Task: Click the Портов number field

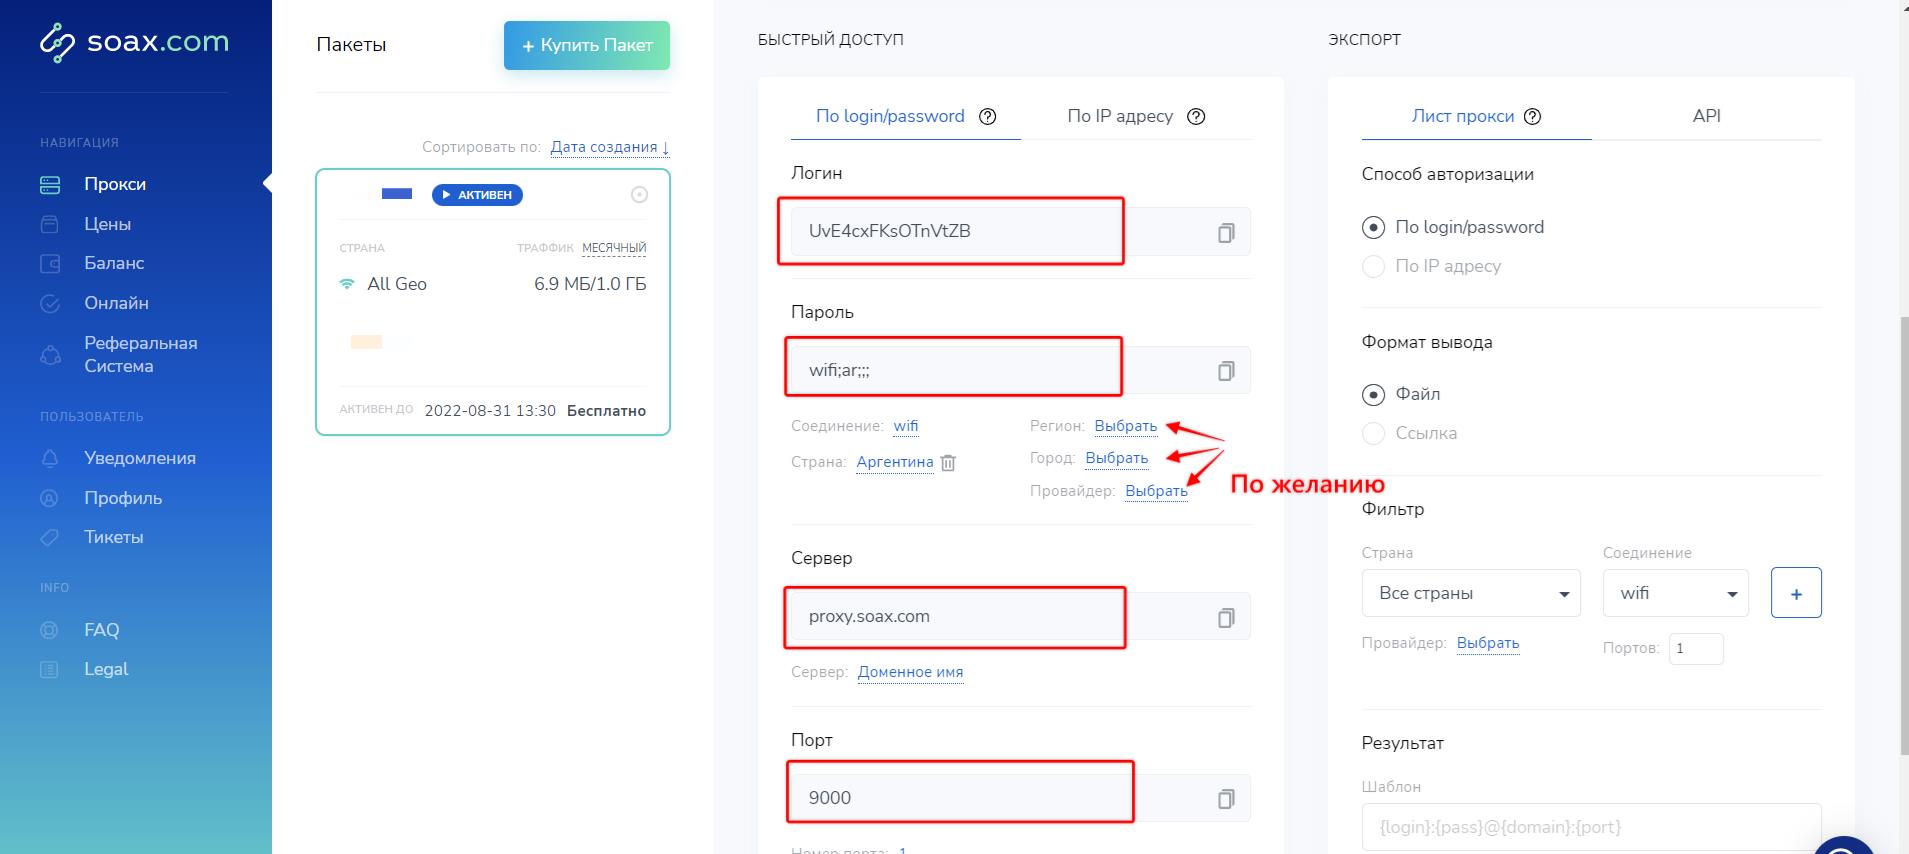Action: point(1696,648)
